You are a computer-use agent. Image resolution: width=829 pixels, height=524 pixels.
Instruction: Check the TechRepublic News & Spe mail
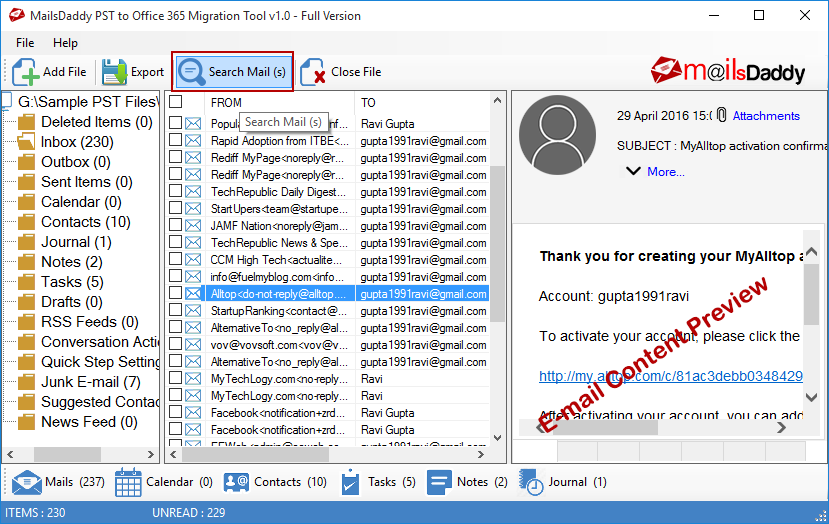[x=176, y=242]
